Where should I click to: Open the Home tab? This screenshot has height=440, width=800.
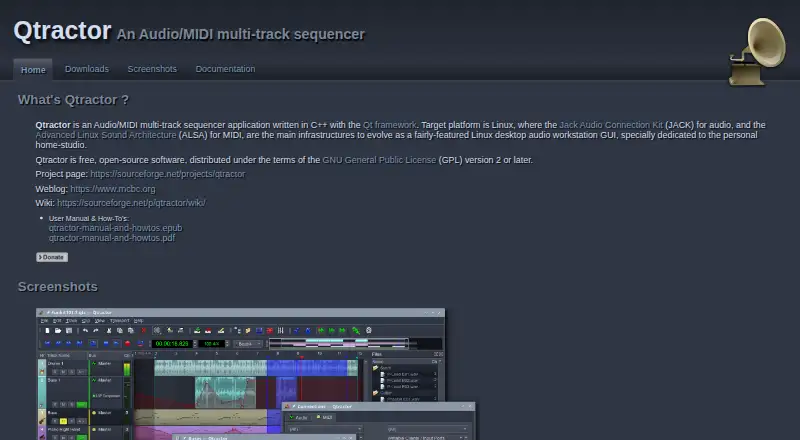click(33, 69)
